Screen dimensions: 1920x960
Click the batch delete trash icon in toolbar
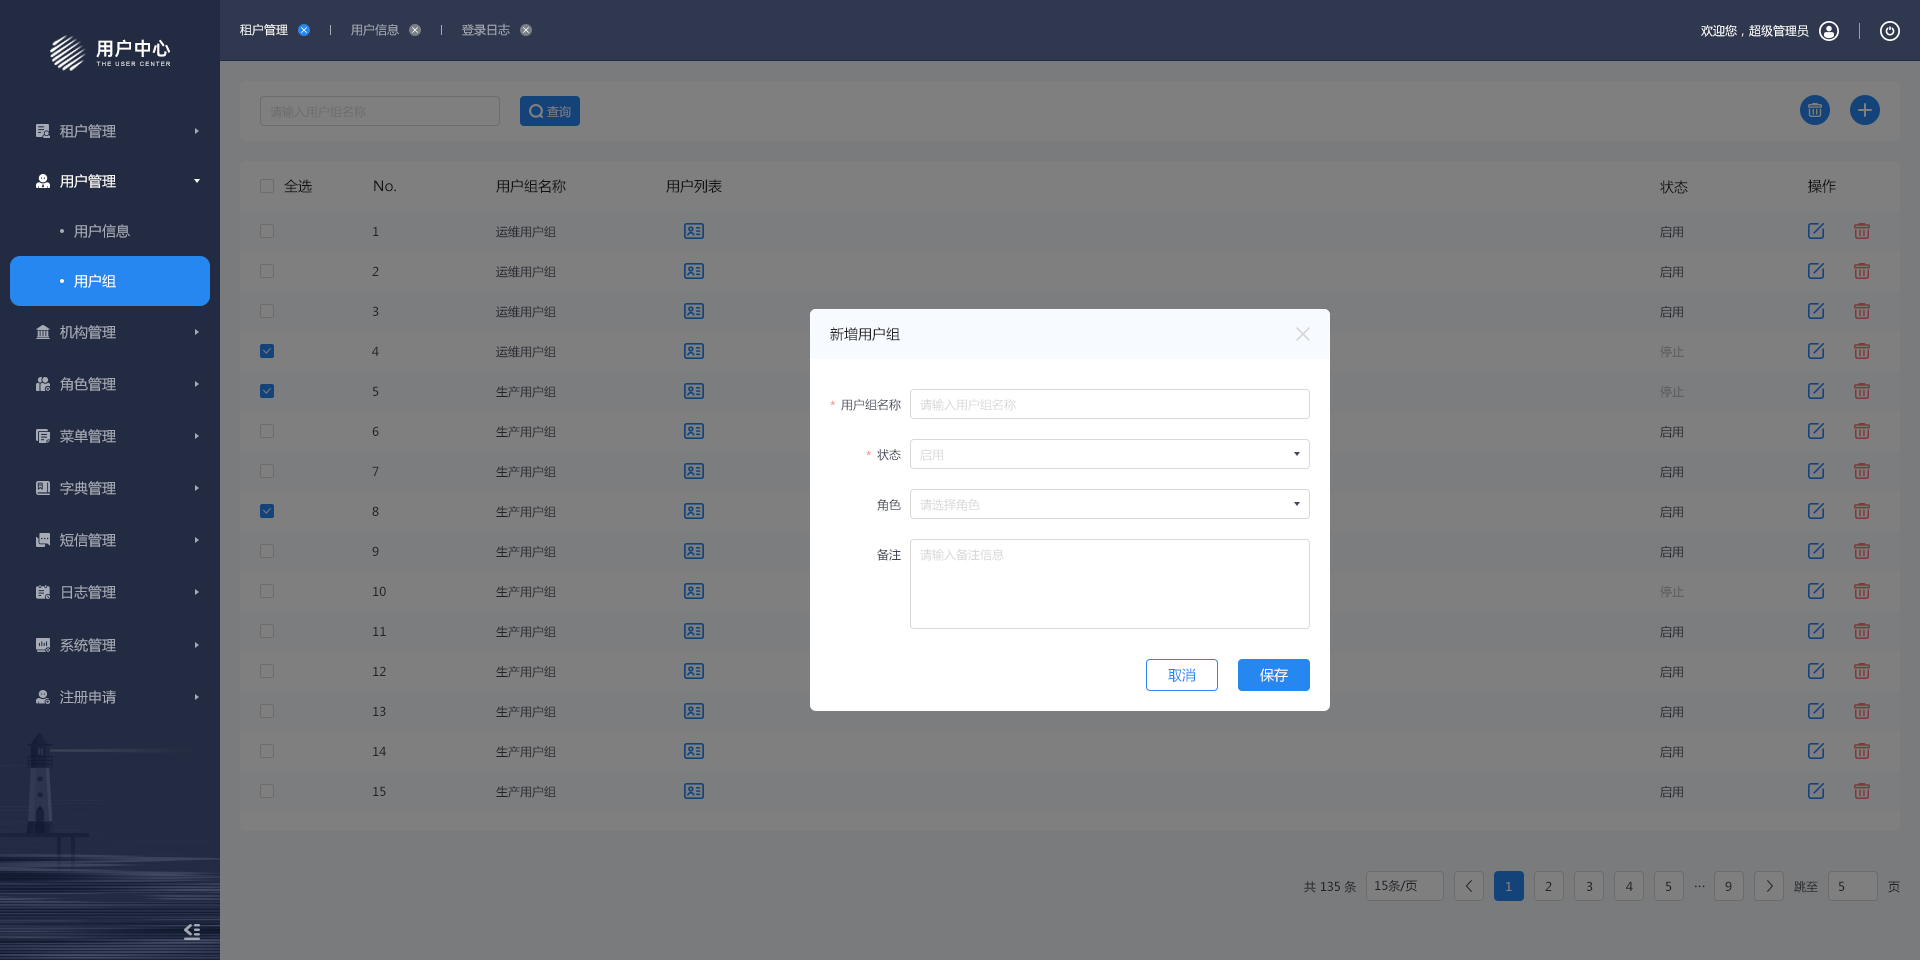1814,110
